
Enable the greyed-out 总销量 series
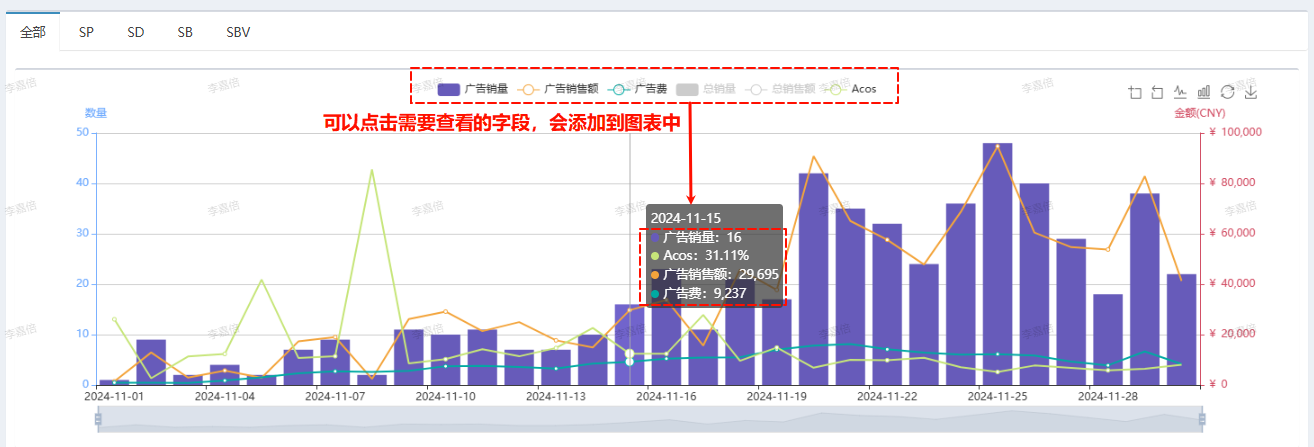tap(706, 89)
